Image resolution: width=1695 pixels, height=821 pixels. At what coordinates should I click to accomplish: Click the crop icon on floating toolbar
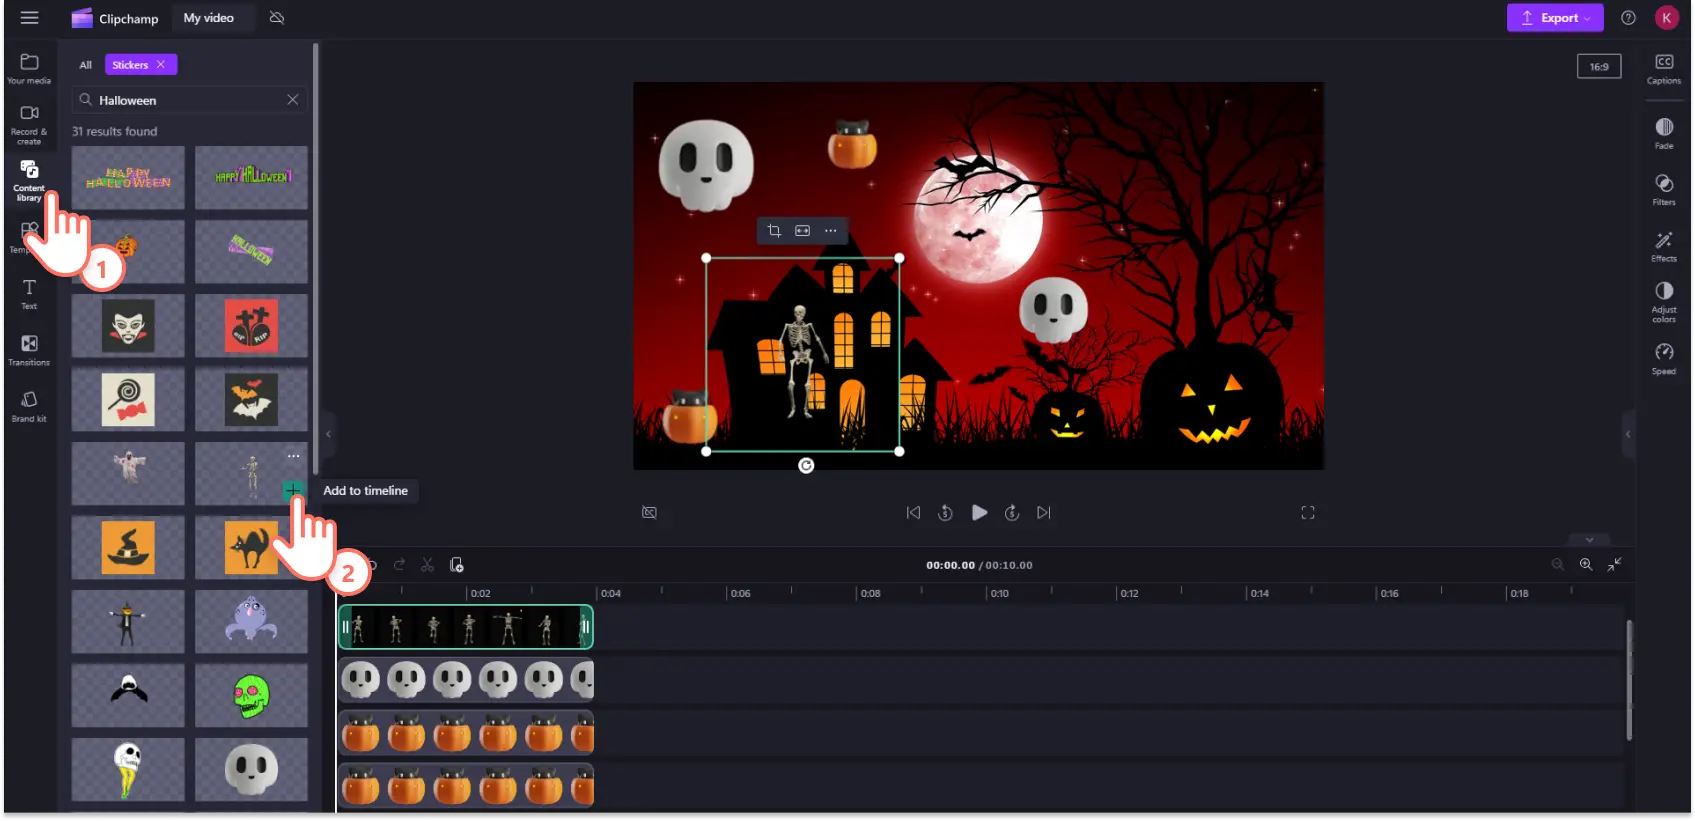point(774,231)
